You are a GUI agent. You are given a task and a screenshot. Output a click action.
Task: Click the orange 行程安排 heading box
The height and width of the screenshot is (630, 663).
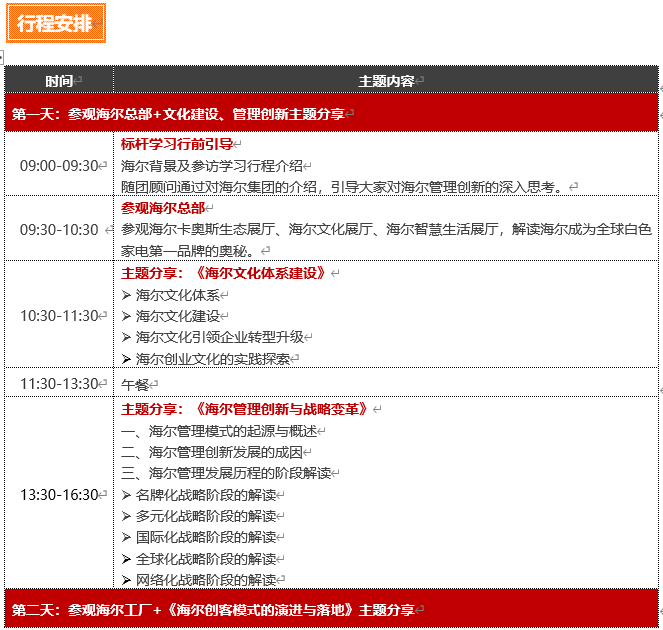tap(56, 23)
